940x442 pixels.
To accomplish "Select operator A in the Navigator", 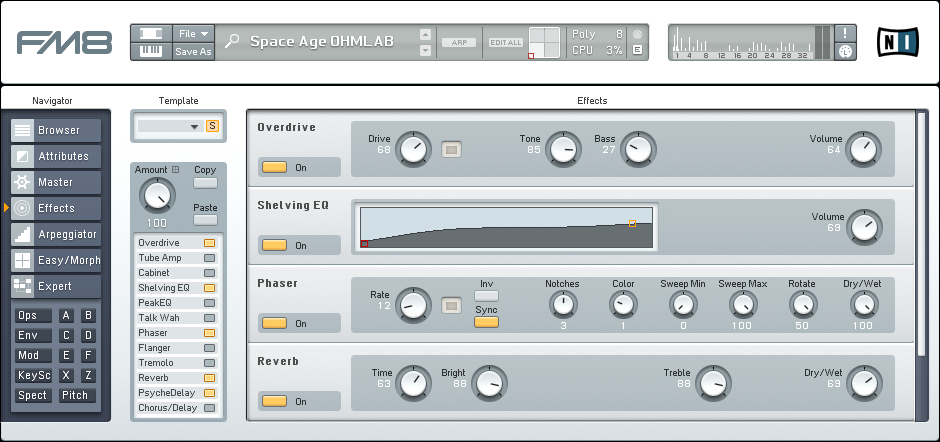I will point(66,315).
